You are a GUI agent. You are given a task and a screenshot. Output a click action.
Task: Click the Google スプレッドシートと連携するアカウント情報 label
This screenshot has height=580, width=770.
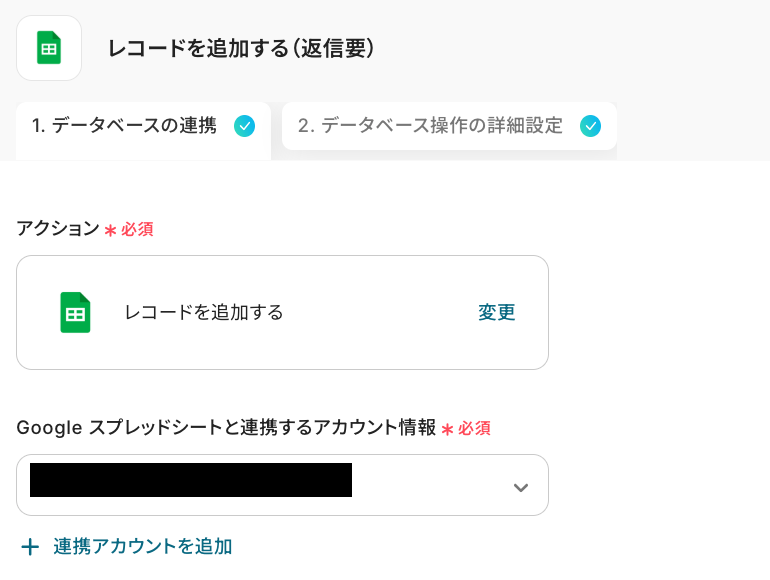click(x=226, y=428)
